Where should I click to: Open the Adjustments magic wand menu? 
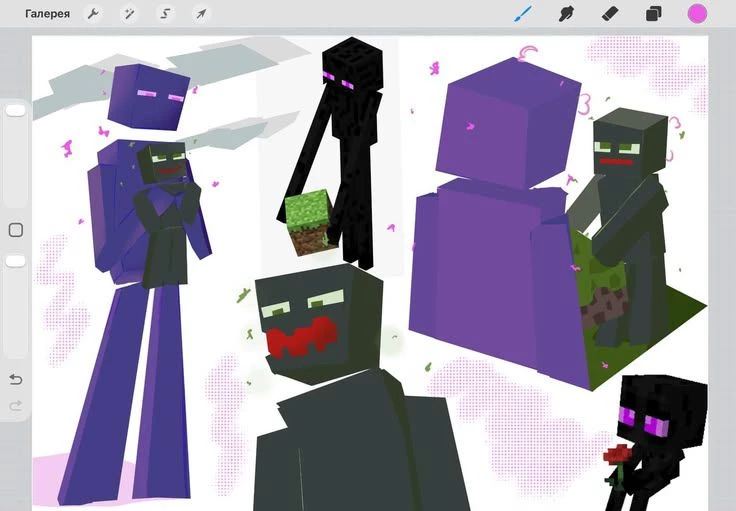pyautogui.click(x=129, y=14)
